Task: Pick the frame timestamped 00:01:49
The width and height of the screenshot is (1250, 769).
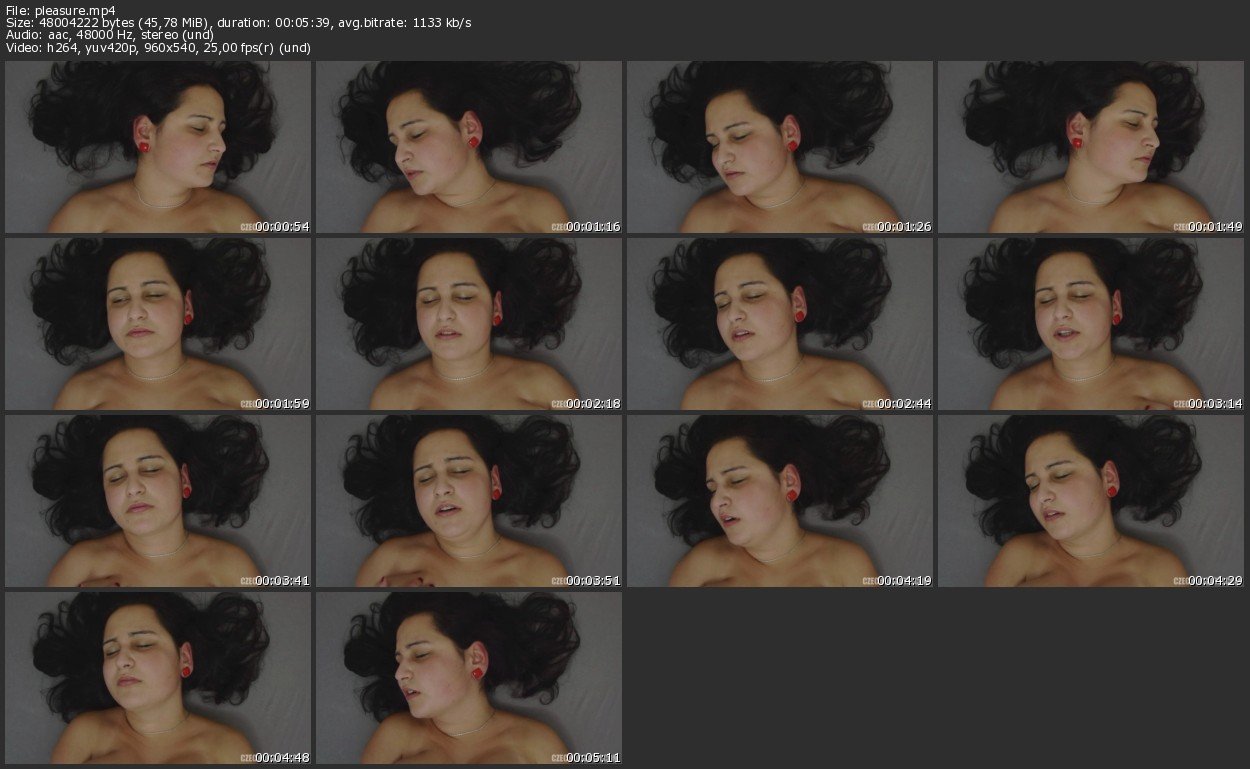Action: click(x=1091, y=147)
